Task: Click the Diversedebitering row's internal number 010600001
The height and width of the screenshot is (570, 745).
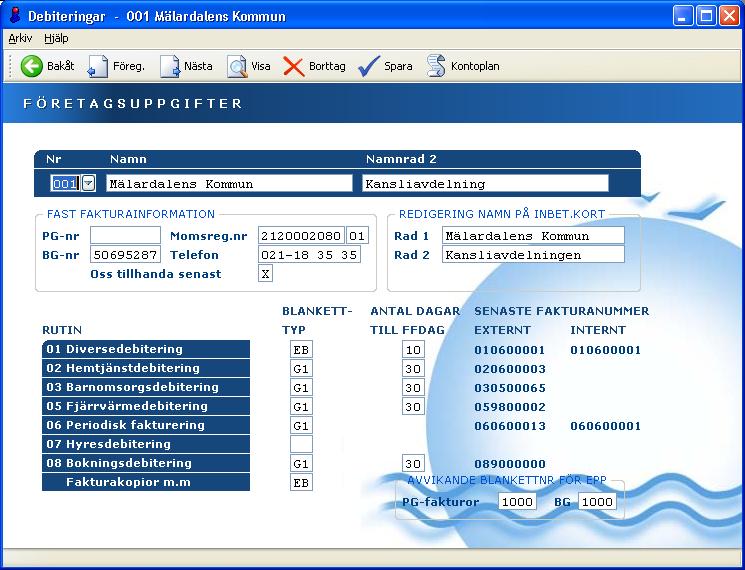Action: 606,350
